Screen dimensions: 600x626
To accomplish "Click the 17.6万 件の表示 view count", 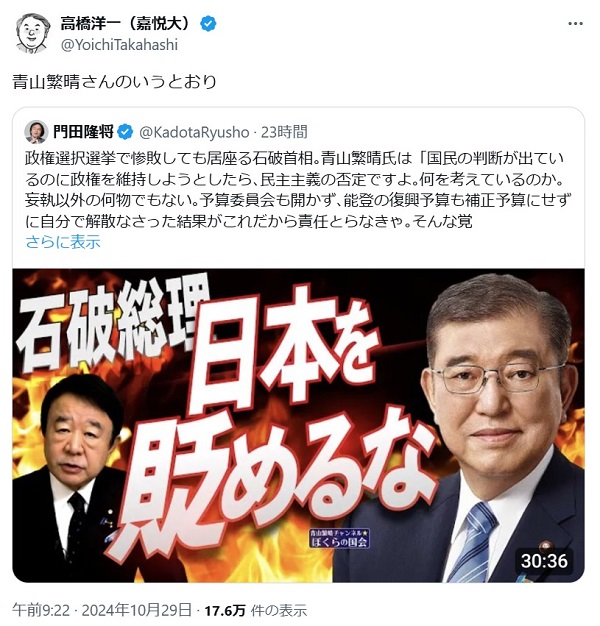I will [x=256, y=610].
